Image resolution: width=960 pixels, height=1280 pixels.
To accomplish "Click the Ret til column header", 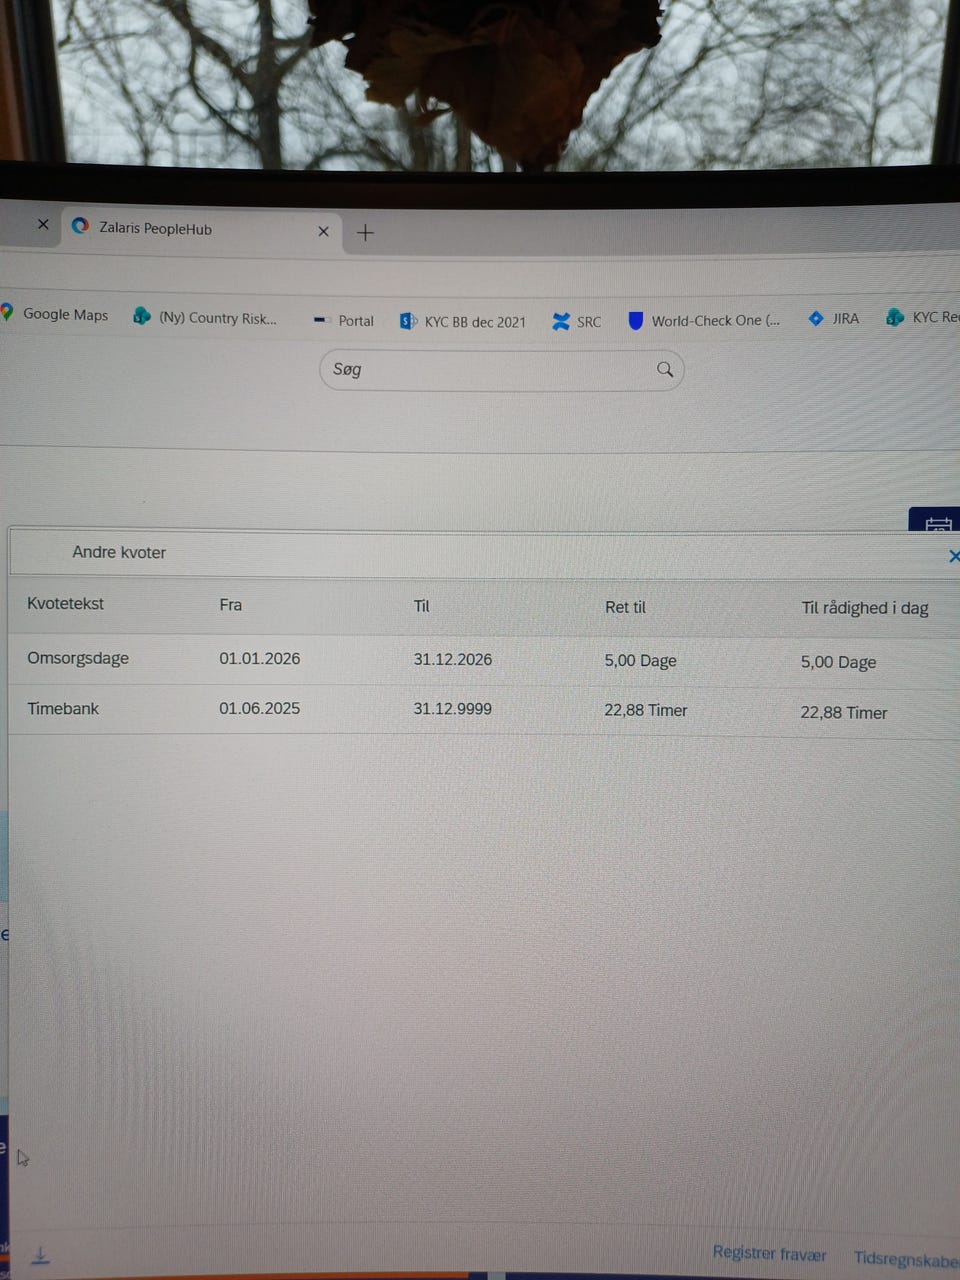I will point(625,606).
